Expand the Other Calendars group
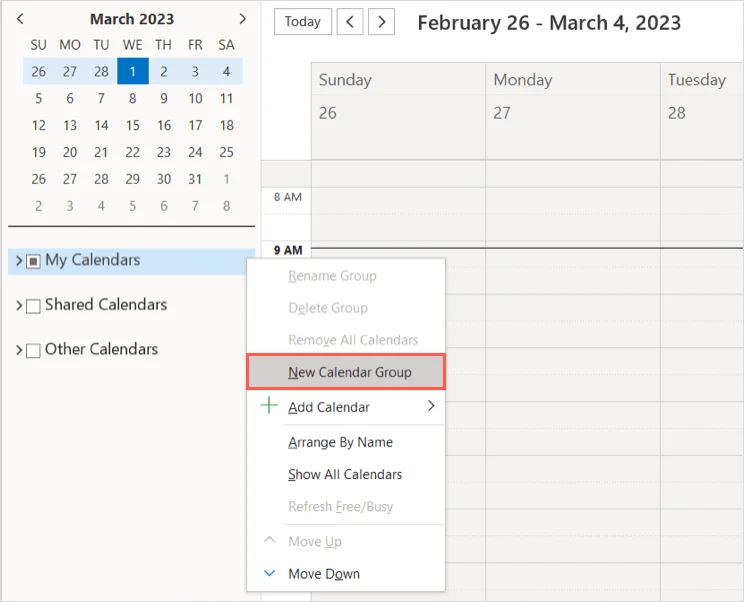 (x=19, y=351)
